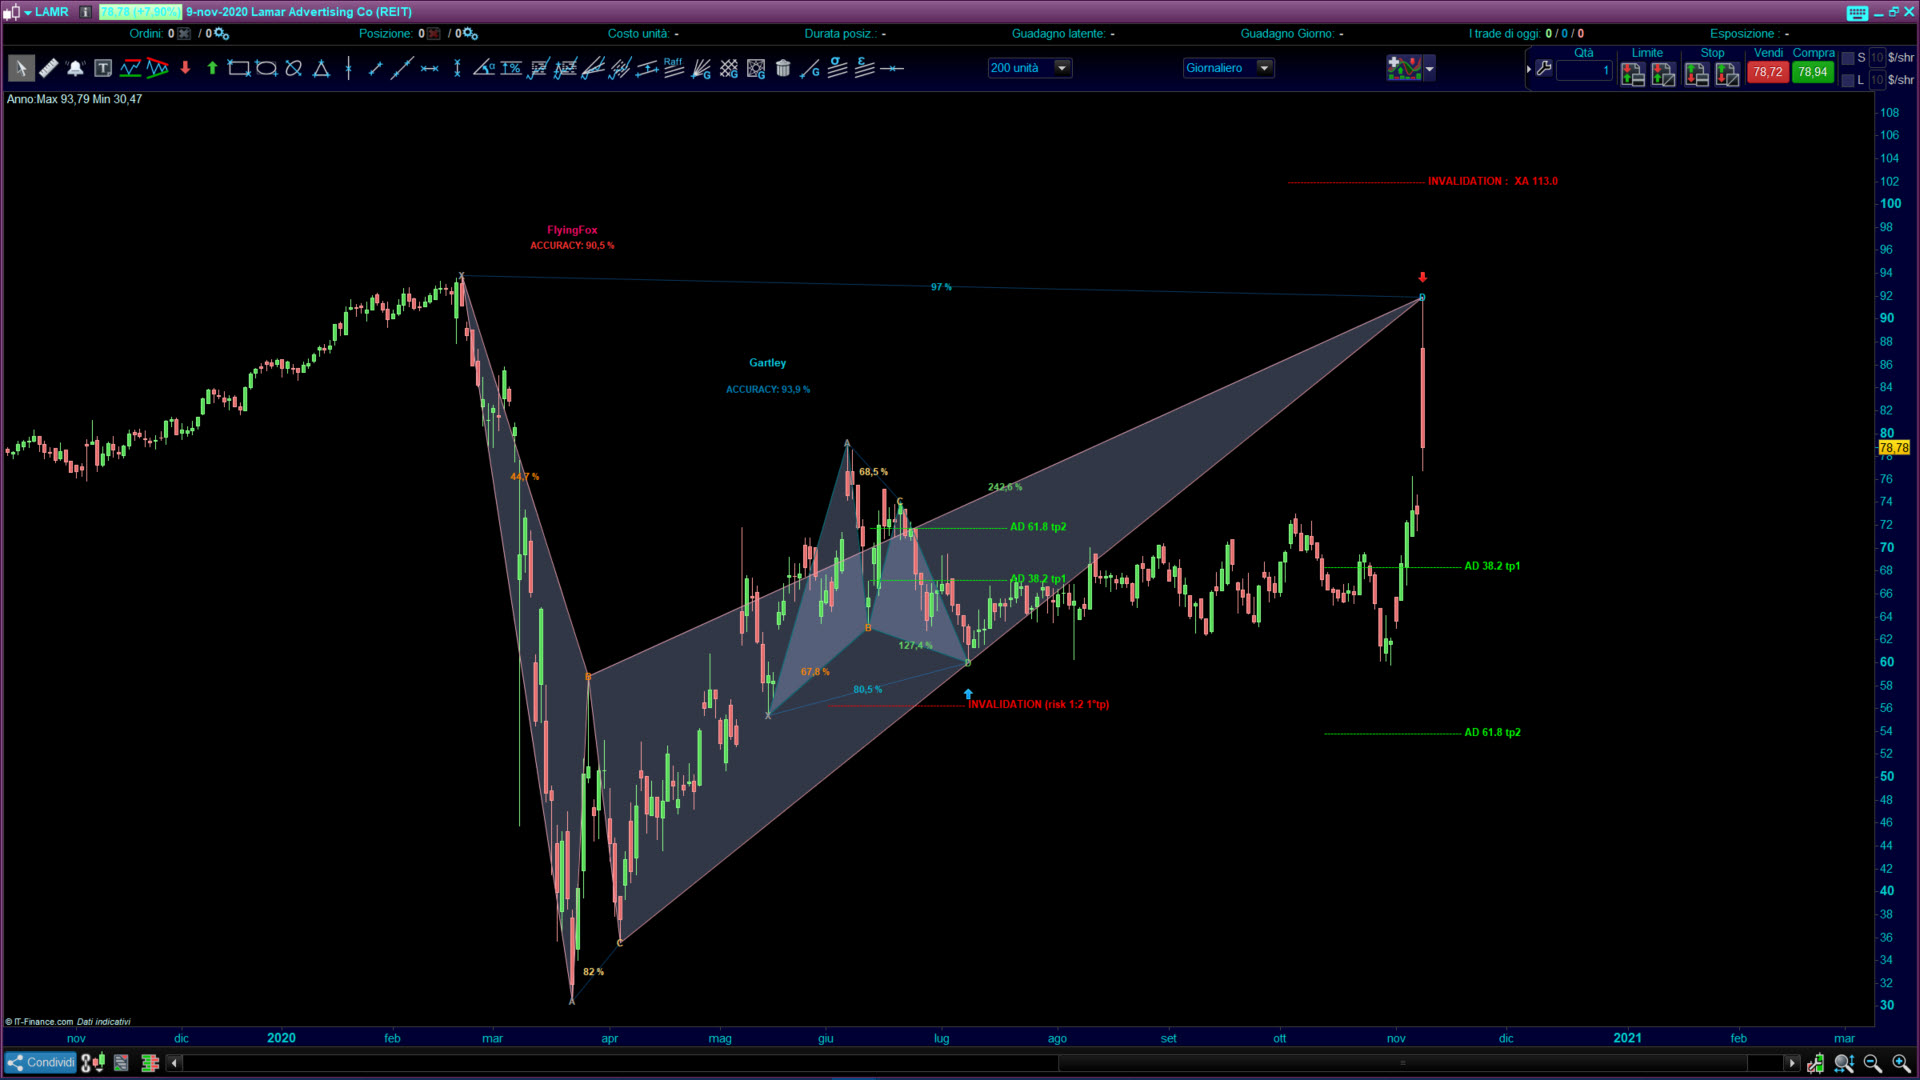Viewport: 1920px width, 1080px height.
Task: Select the rectangle drawing tool
Action: [238, 69]
